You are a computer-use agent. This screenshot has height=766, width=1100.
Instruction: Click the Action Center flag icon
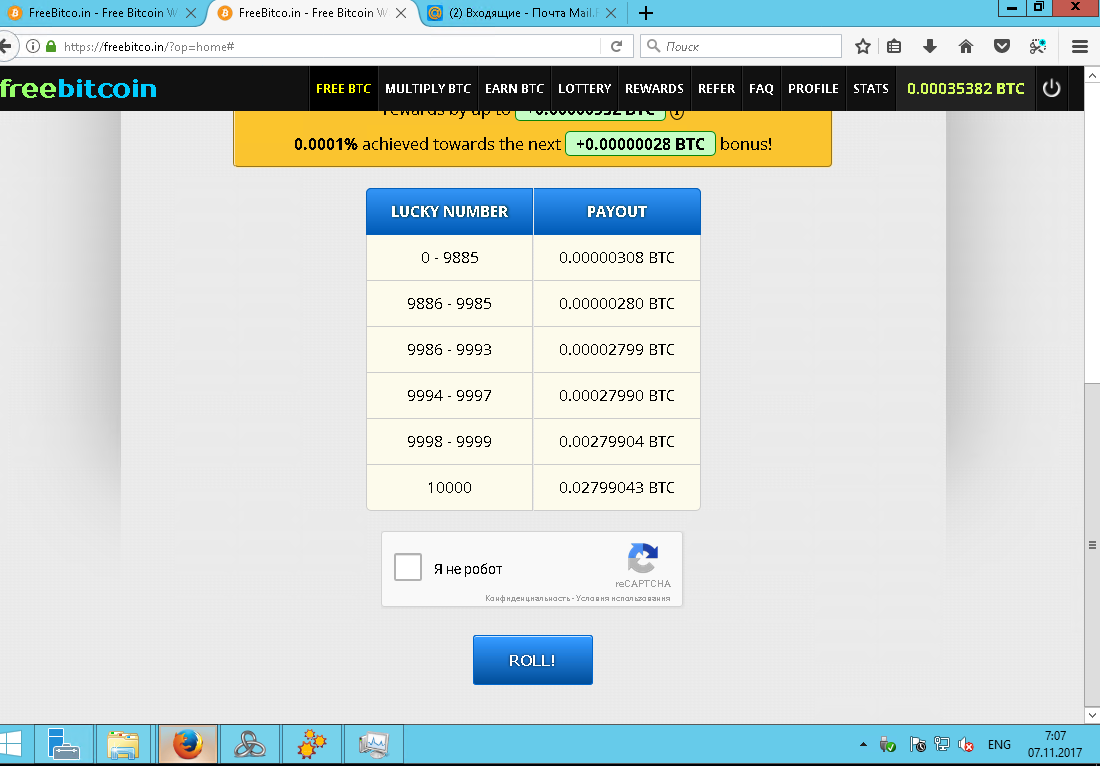click(917, 744)
